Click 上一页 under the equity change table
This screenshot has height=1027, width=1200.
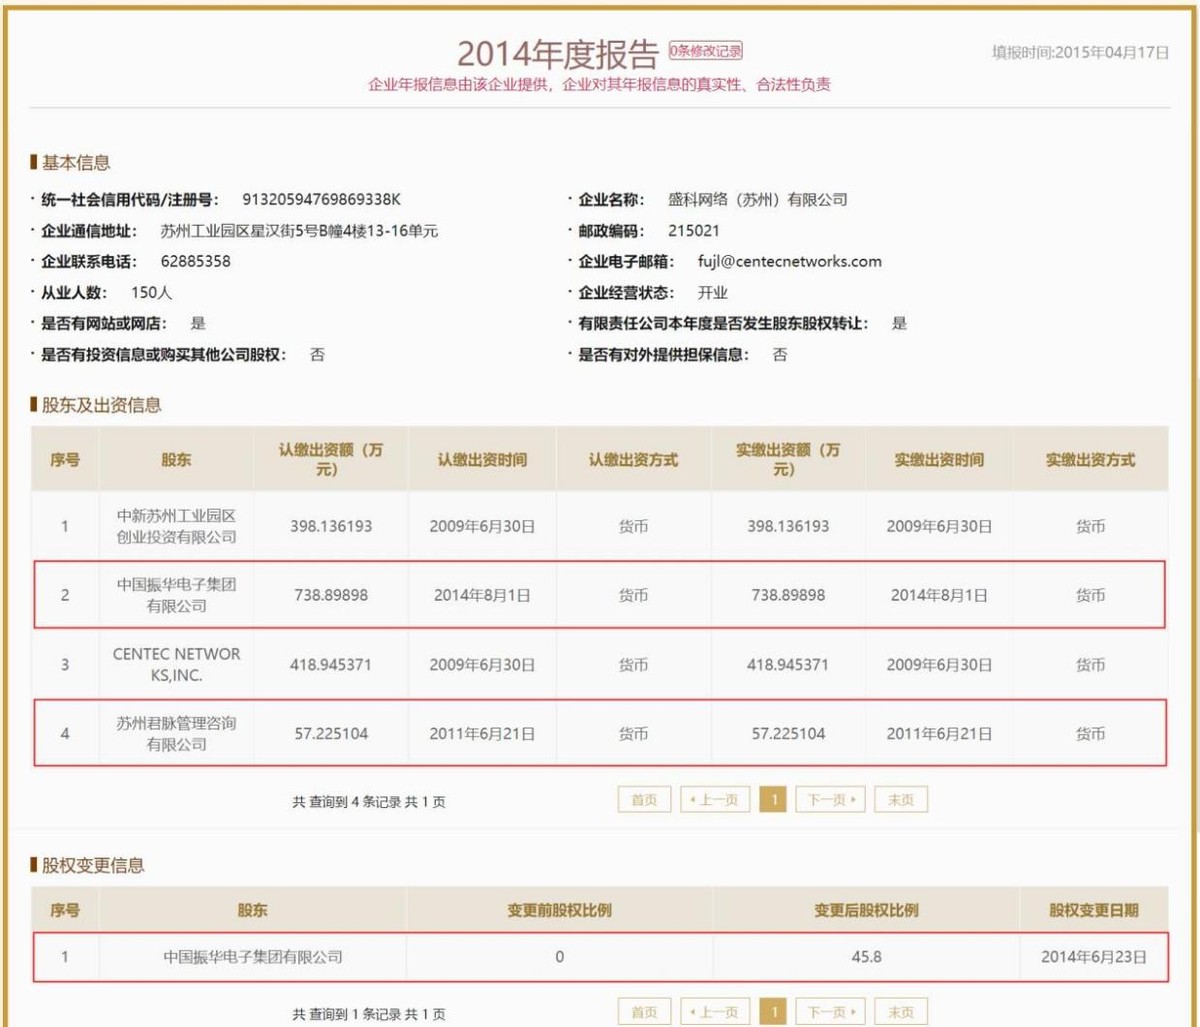715,1011
